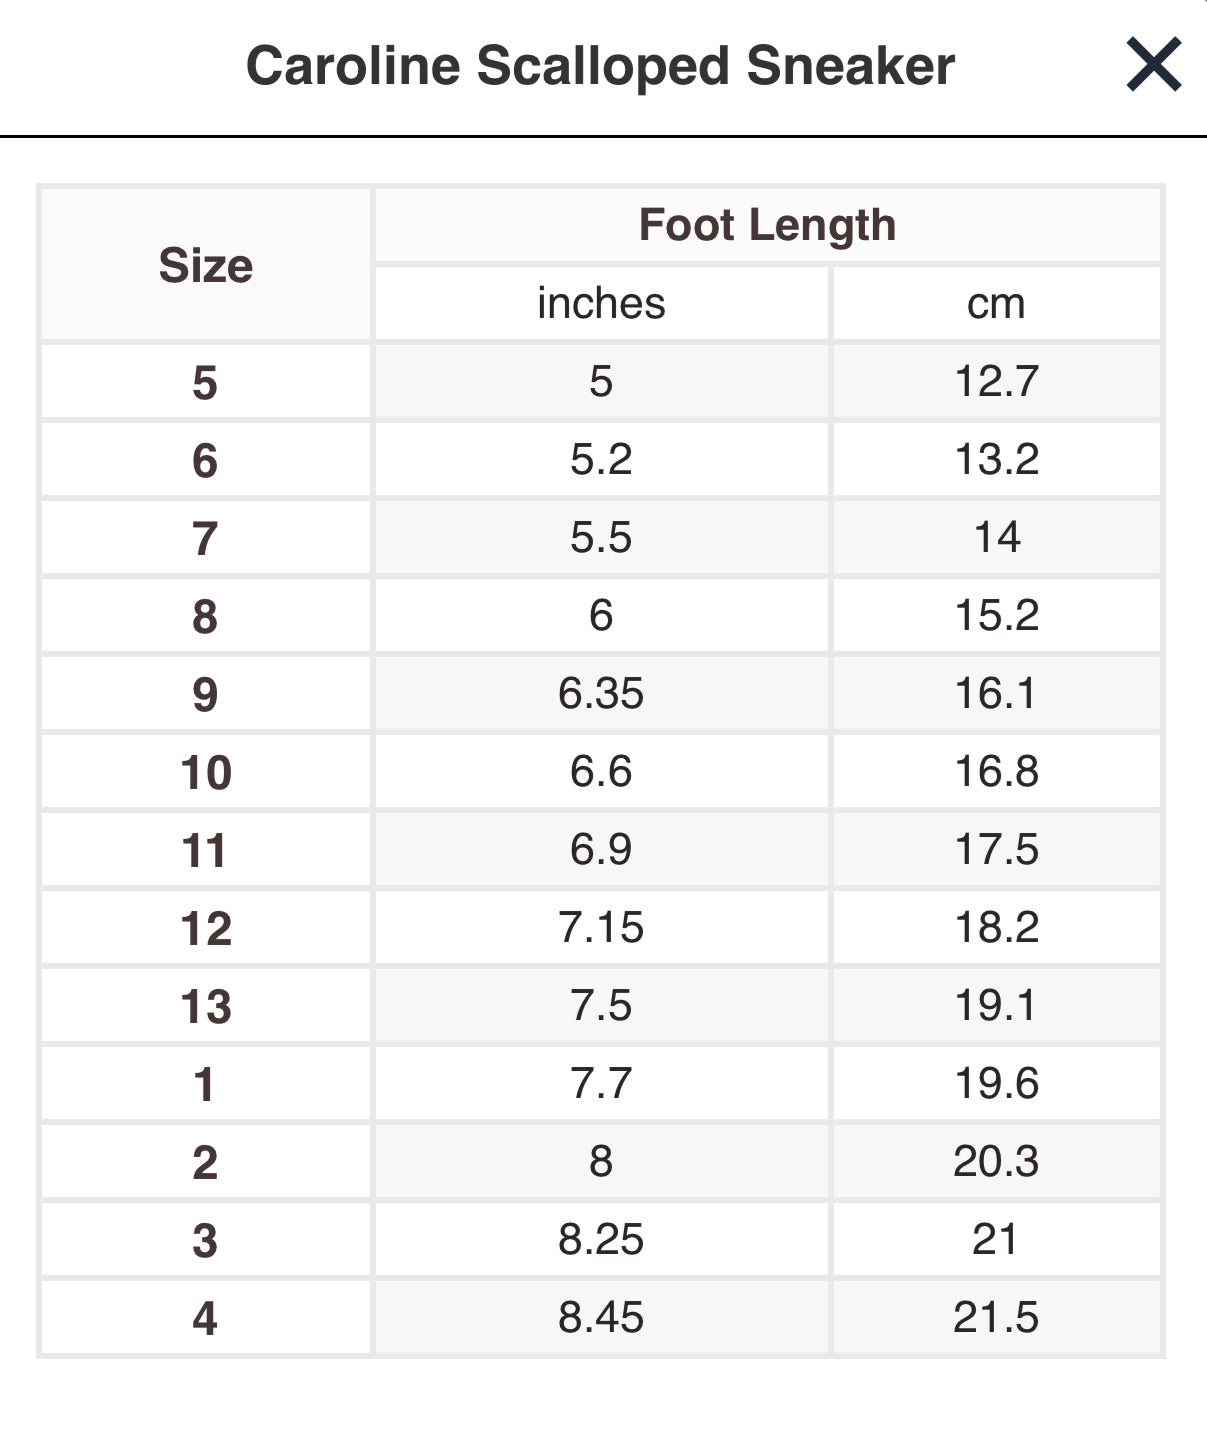This screenshot has width=1207, height=1445.
Task: Click the Foot Length header cell
Action: pyautogui.click(x=767, y=225)
